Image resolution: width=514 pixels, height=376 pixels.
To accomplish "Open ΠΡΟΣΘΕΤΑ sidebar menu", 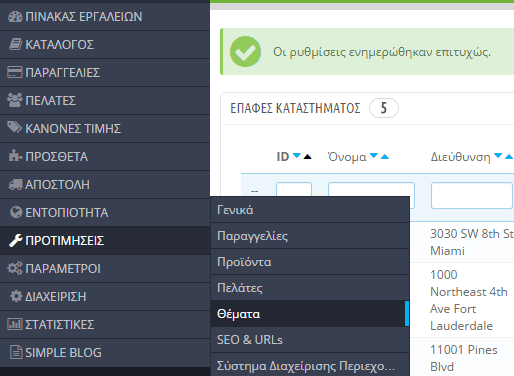I will pos(105,157).
